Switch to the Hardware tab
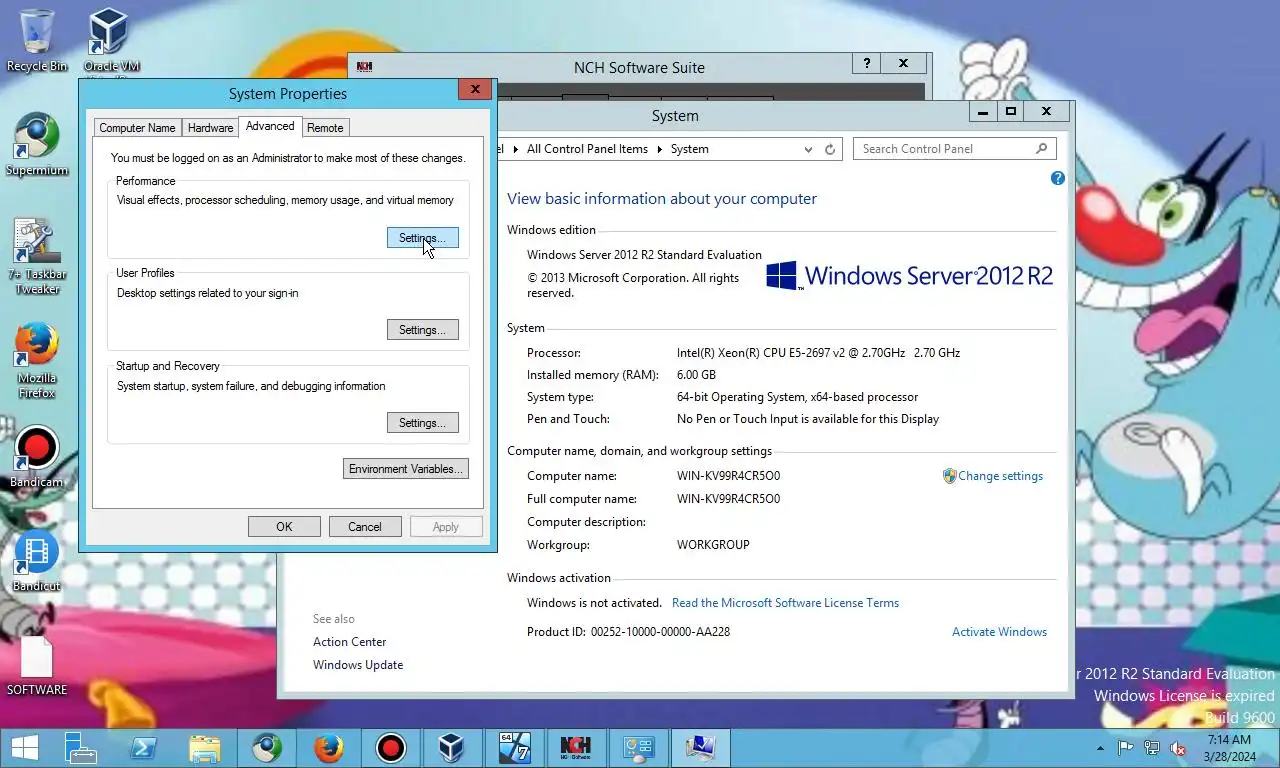This screenshot has height=768, width=1280. point(210,128)
